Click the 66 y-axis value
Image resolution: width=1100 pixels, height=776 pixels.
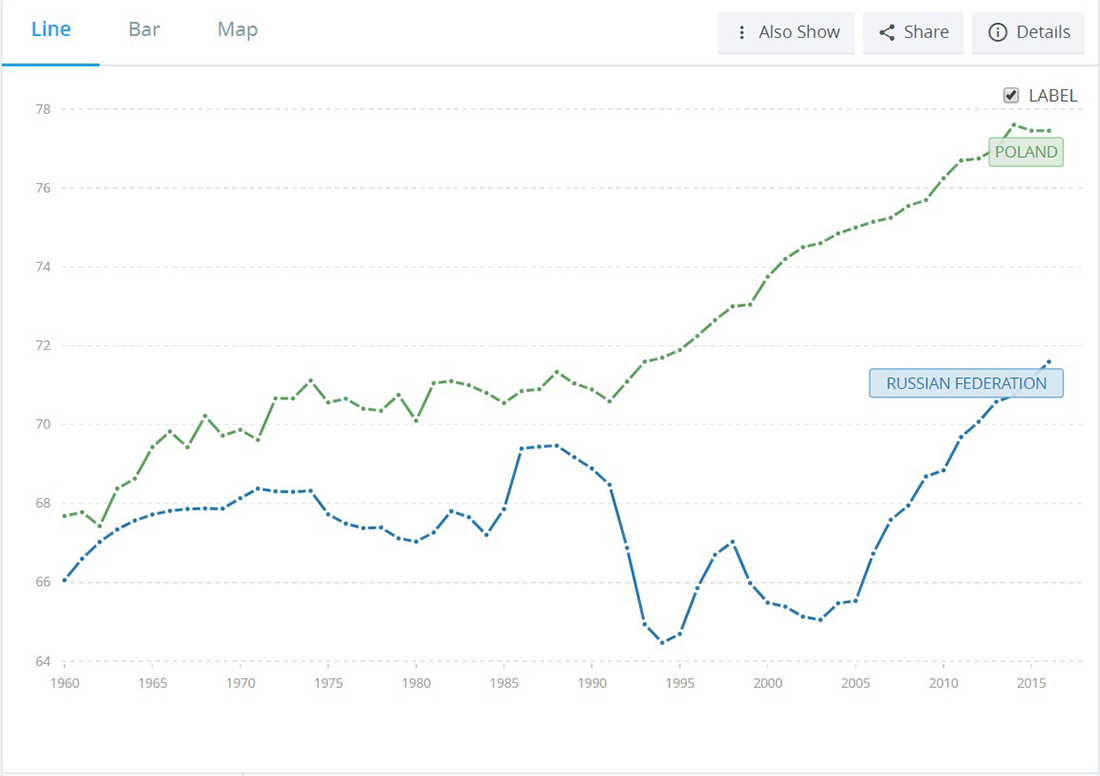coord(43,582)
